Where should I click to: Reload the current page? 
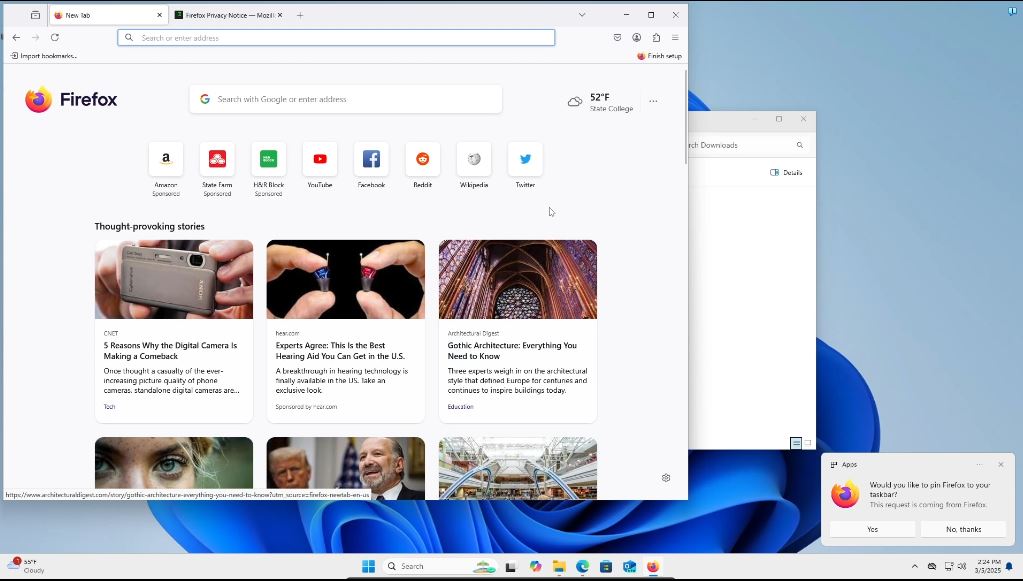coord(55,38)
